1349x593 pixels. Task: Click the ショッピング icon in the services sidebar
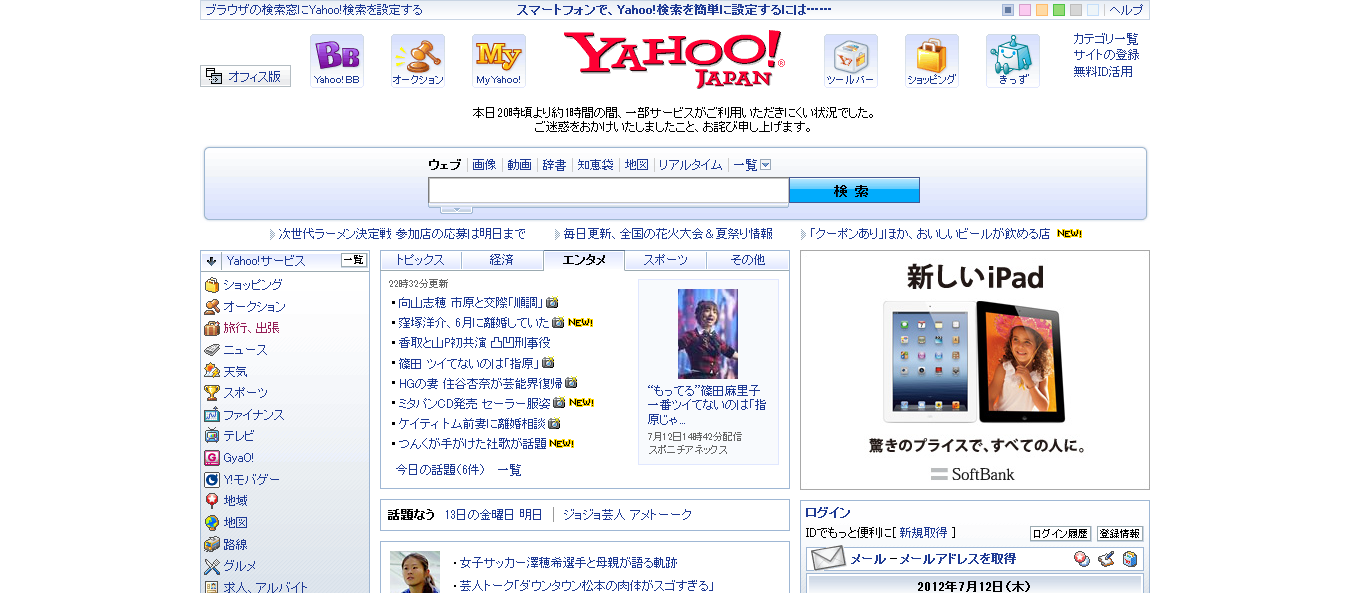click(x=212, y=285)
